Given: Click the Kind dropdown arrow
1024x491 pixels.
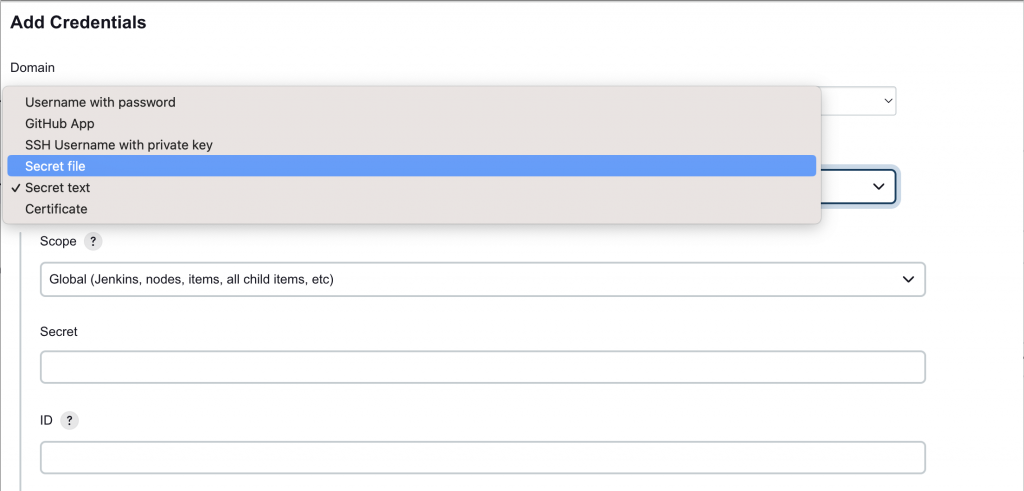Looking at the screenshot, I should pos(878,187).
